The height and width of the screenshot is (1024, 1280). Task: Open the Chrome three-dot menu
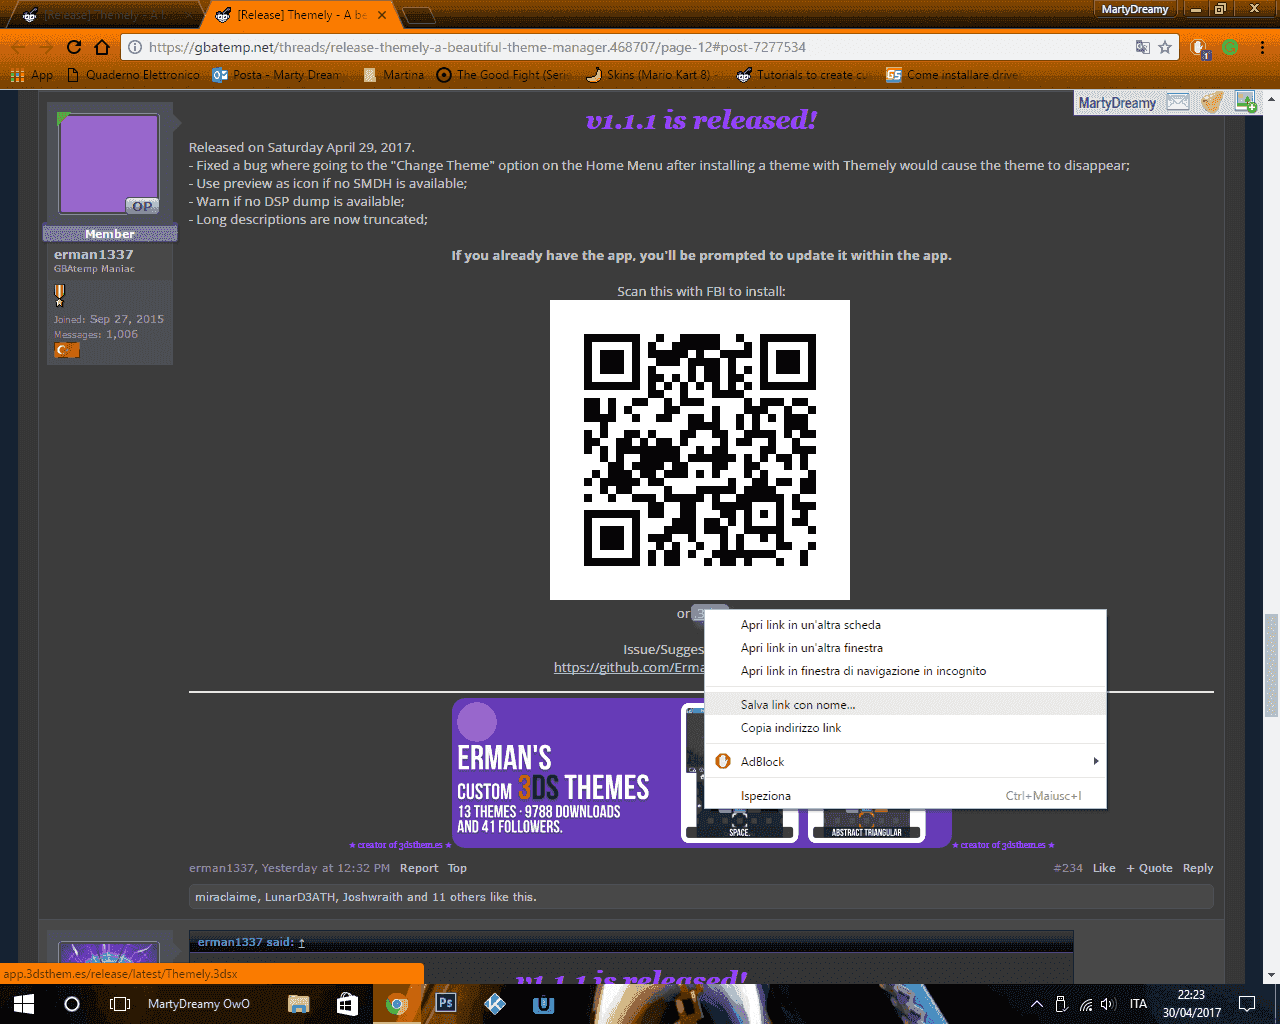[x=1263, y=47]
